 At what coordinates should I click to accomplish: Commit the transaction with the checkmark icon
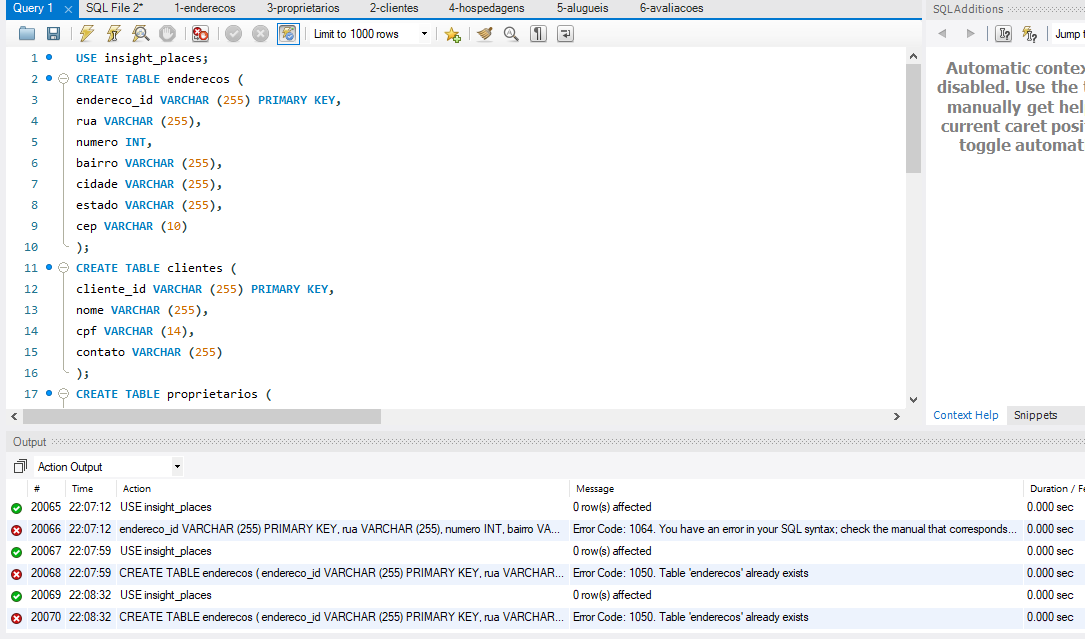click(234, 34)
